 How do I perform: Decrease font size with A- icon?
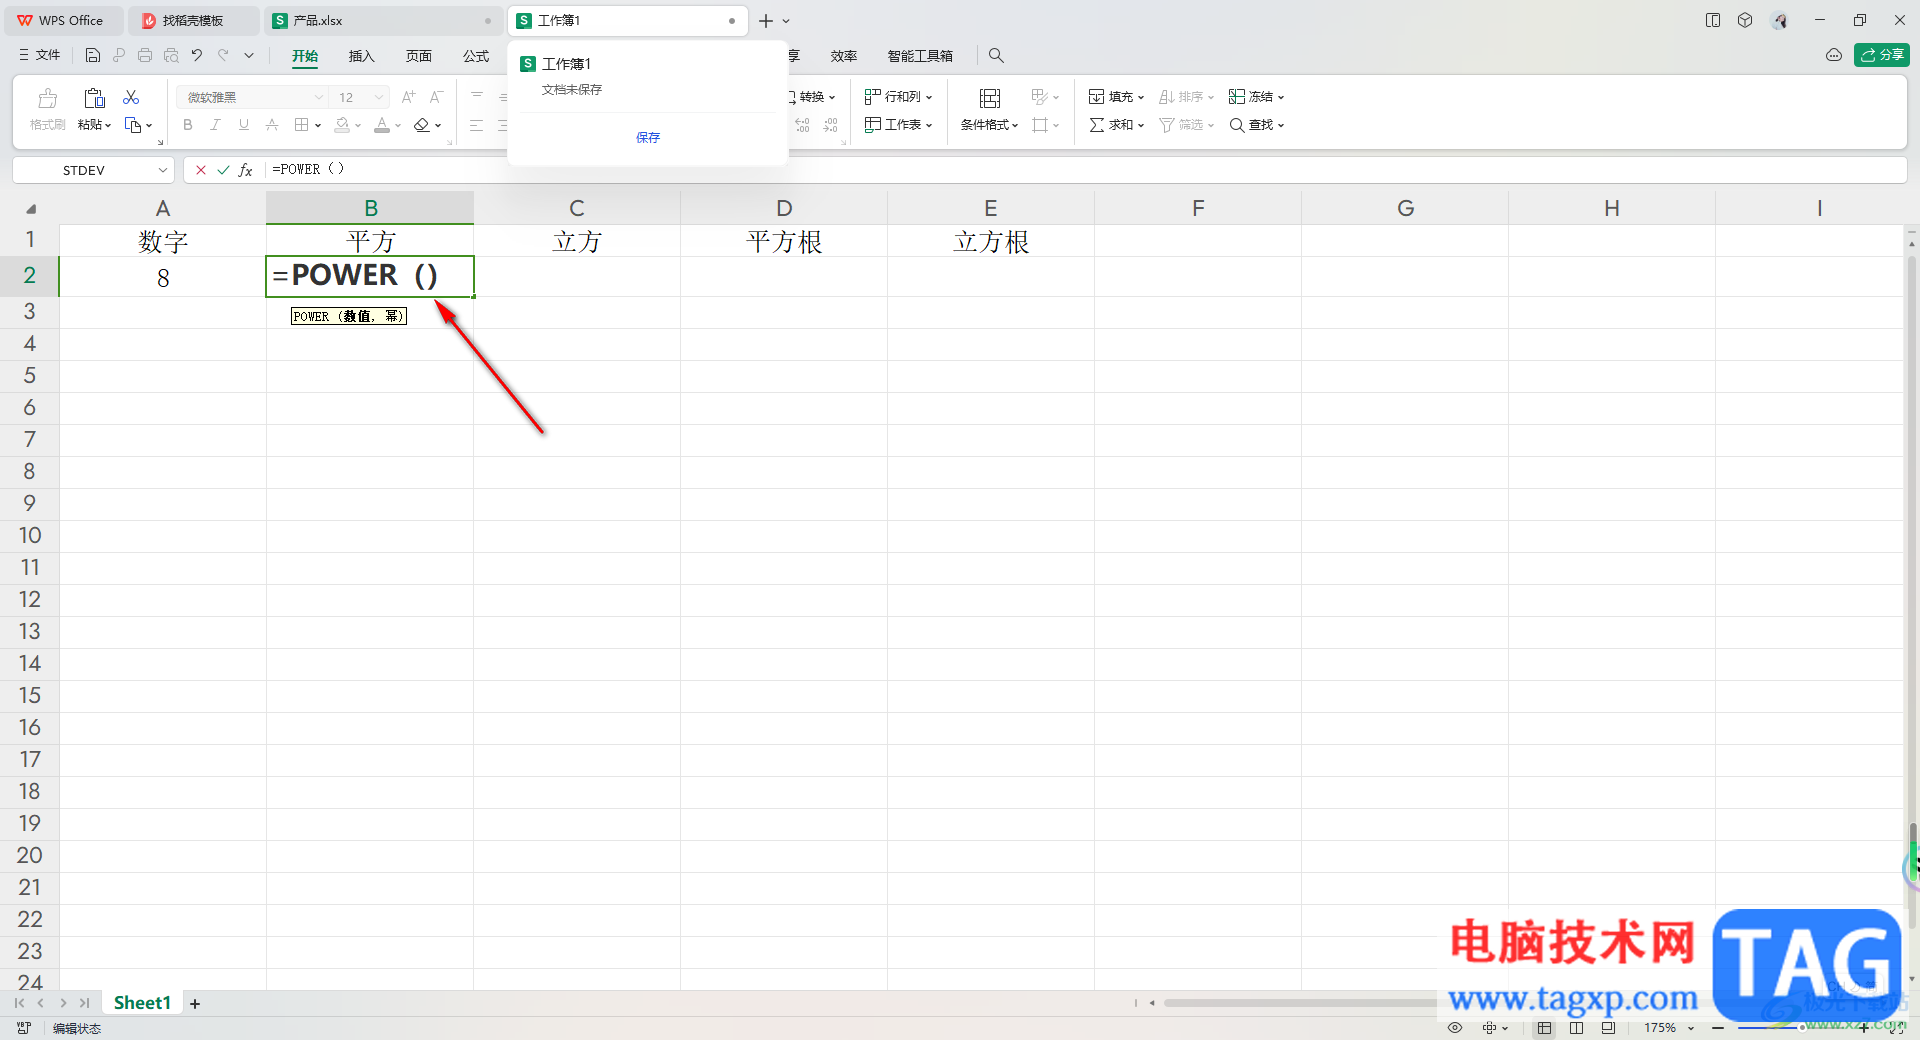[x=436, y=97]
